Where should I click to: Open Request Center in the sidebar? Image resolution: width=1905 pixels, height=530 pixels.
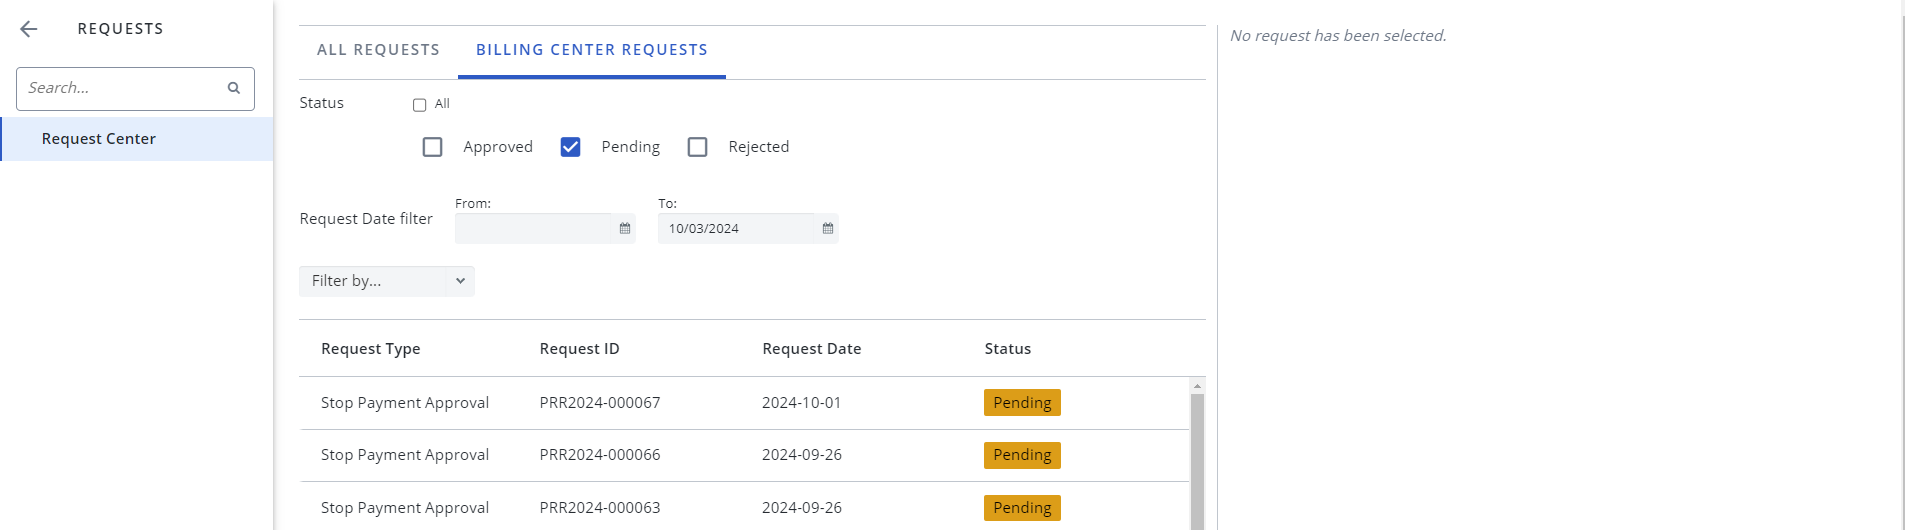tap(98, 139)
